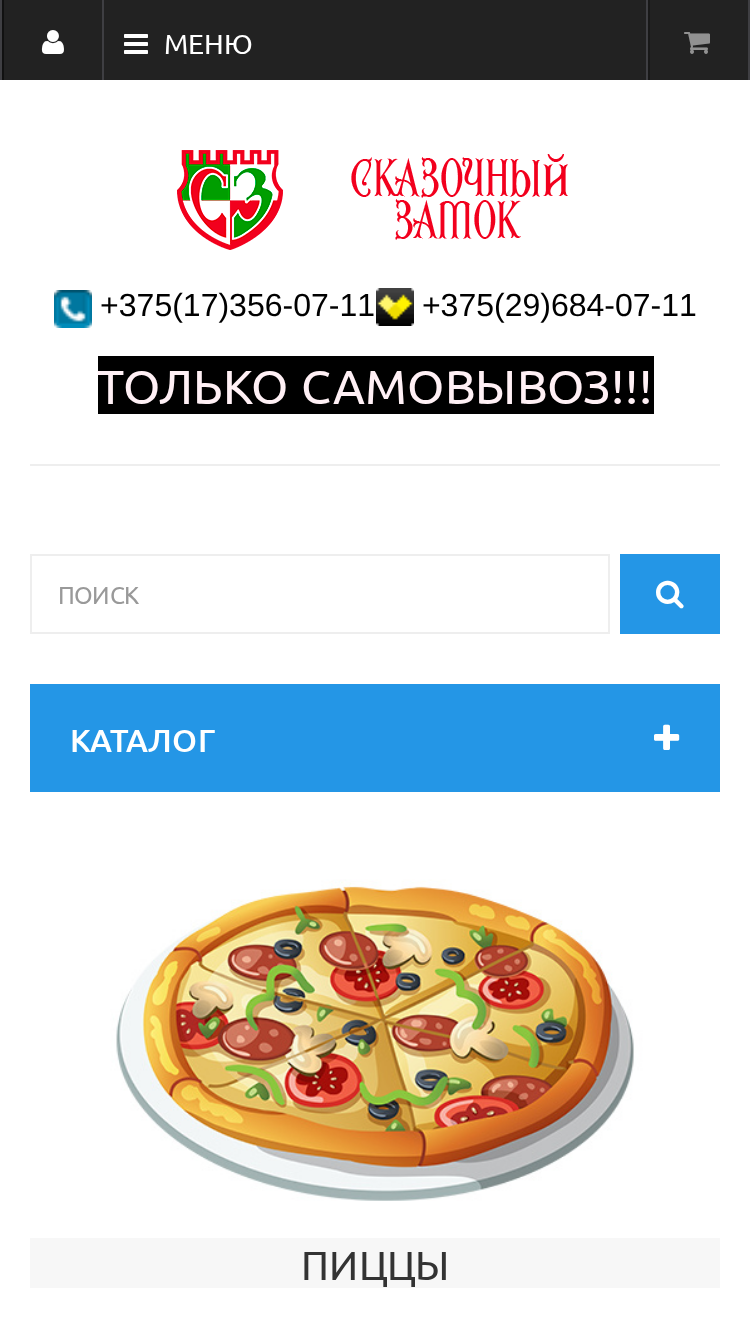Image resolution: width=750 pixels, height=1334 pixels.
Task: Tap the blue phone handset icon
Action: tap(73, 308)
